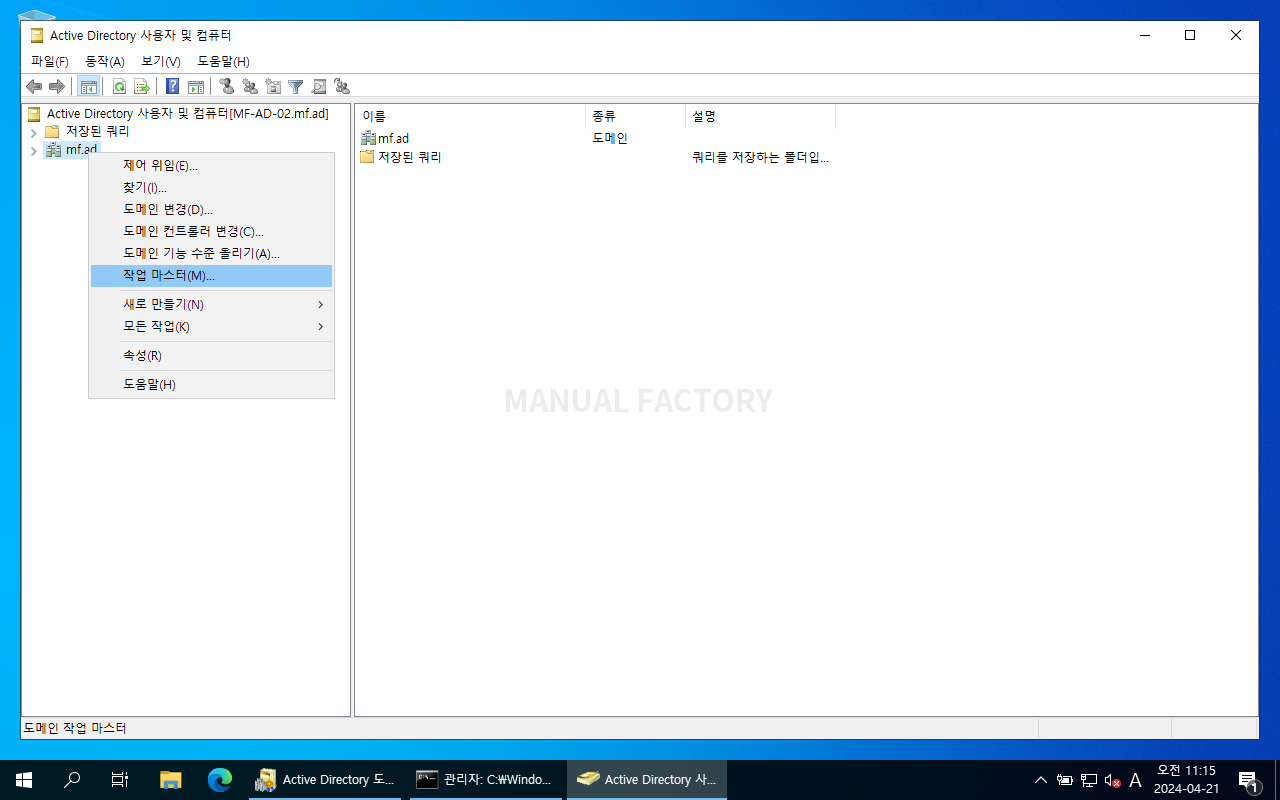Viewport: 1280px width, 800px height.
Task: Sort by the 설명 column header
Action: [x=760, y=116]
